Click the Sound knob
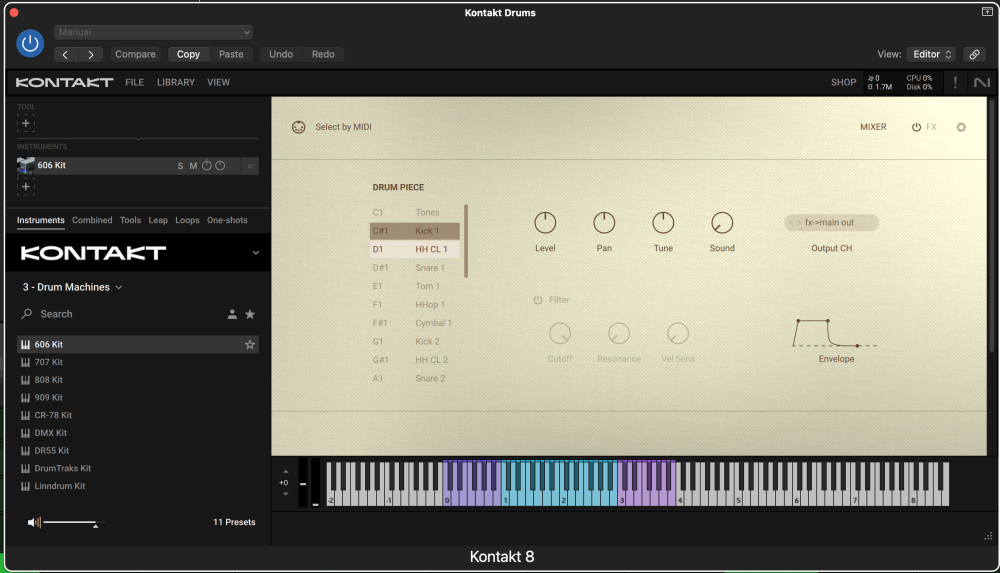1000x573 pixels. 722,223
